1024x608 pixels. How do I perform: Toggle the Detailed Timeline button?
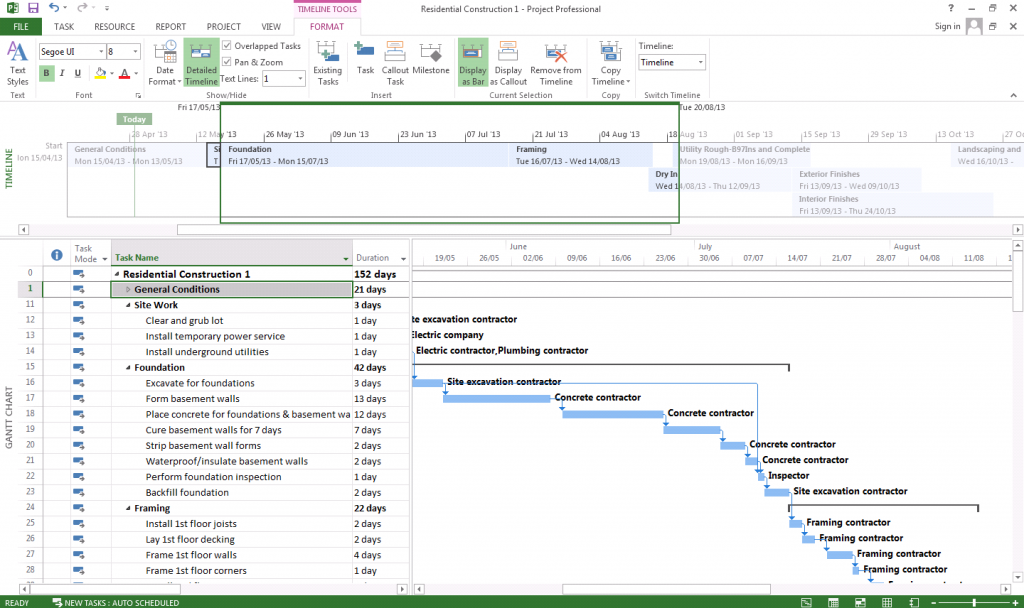(201, 62)
